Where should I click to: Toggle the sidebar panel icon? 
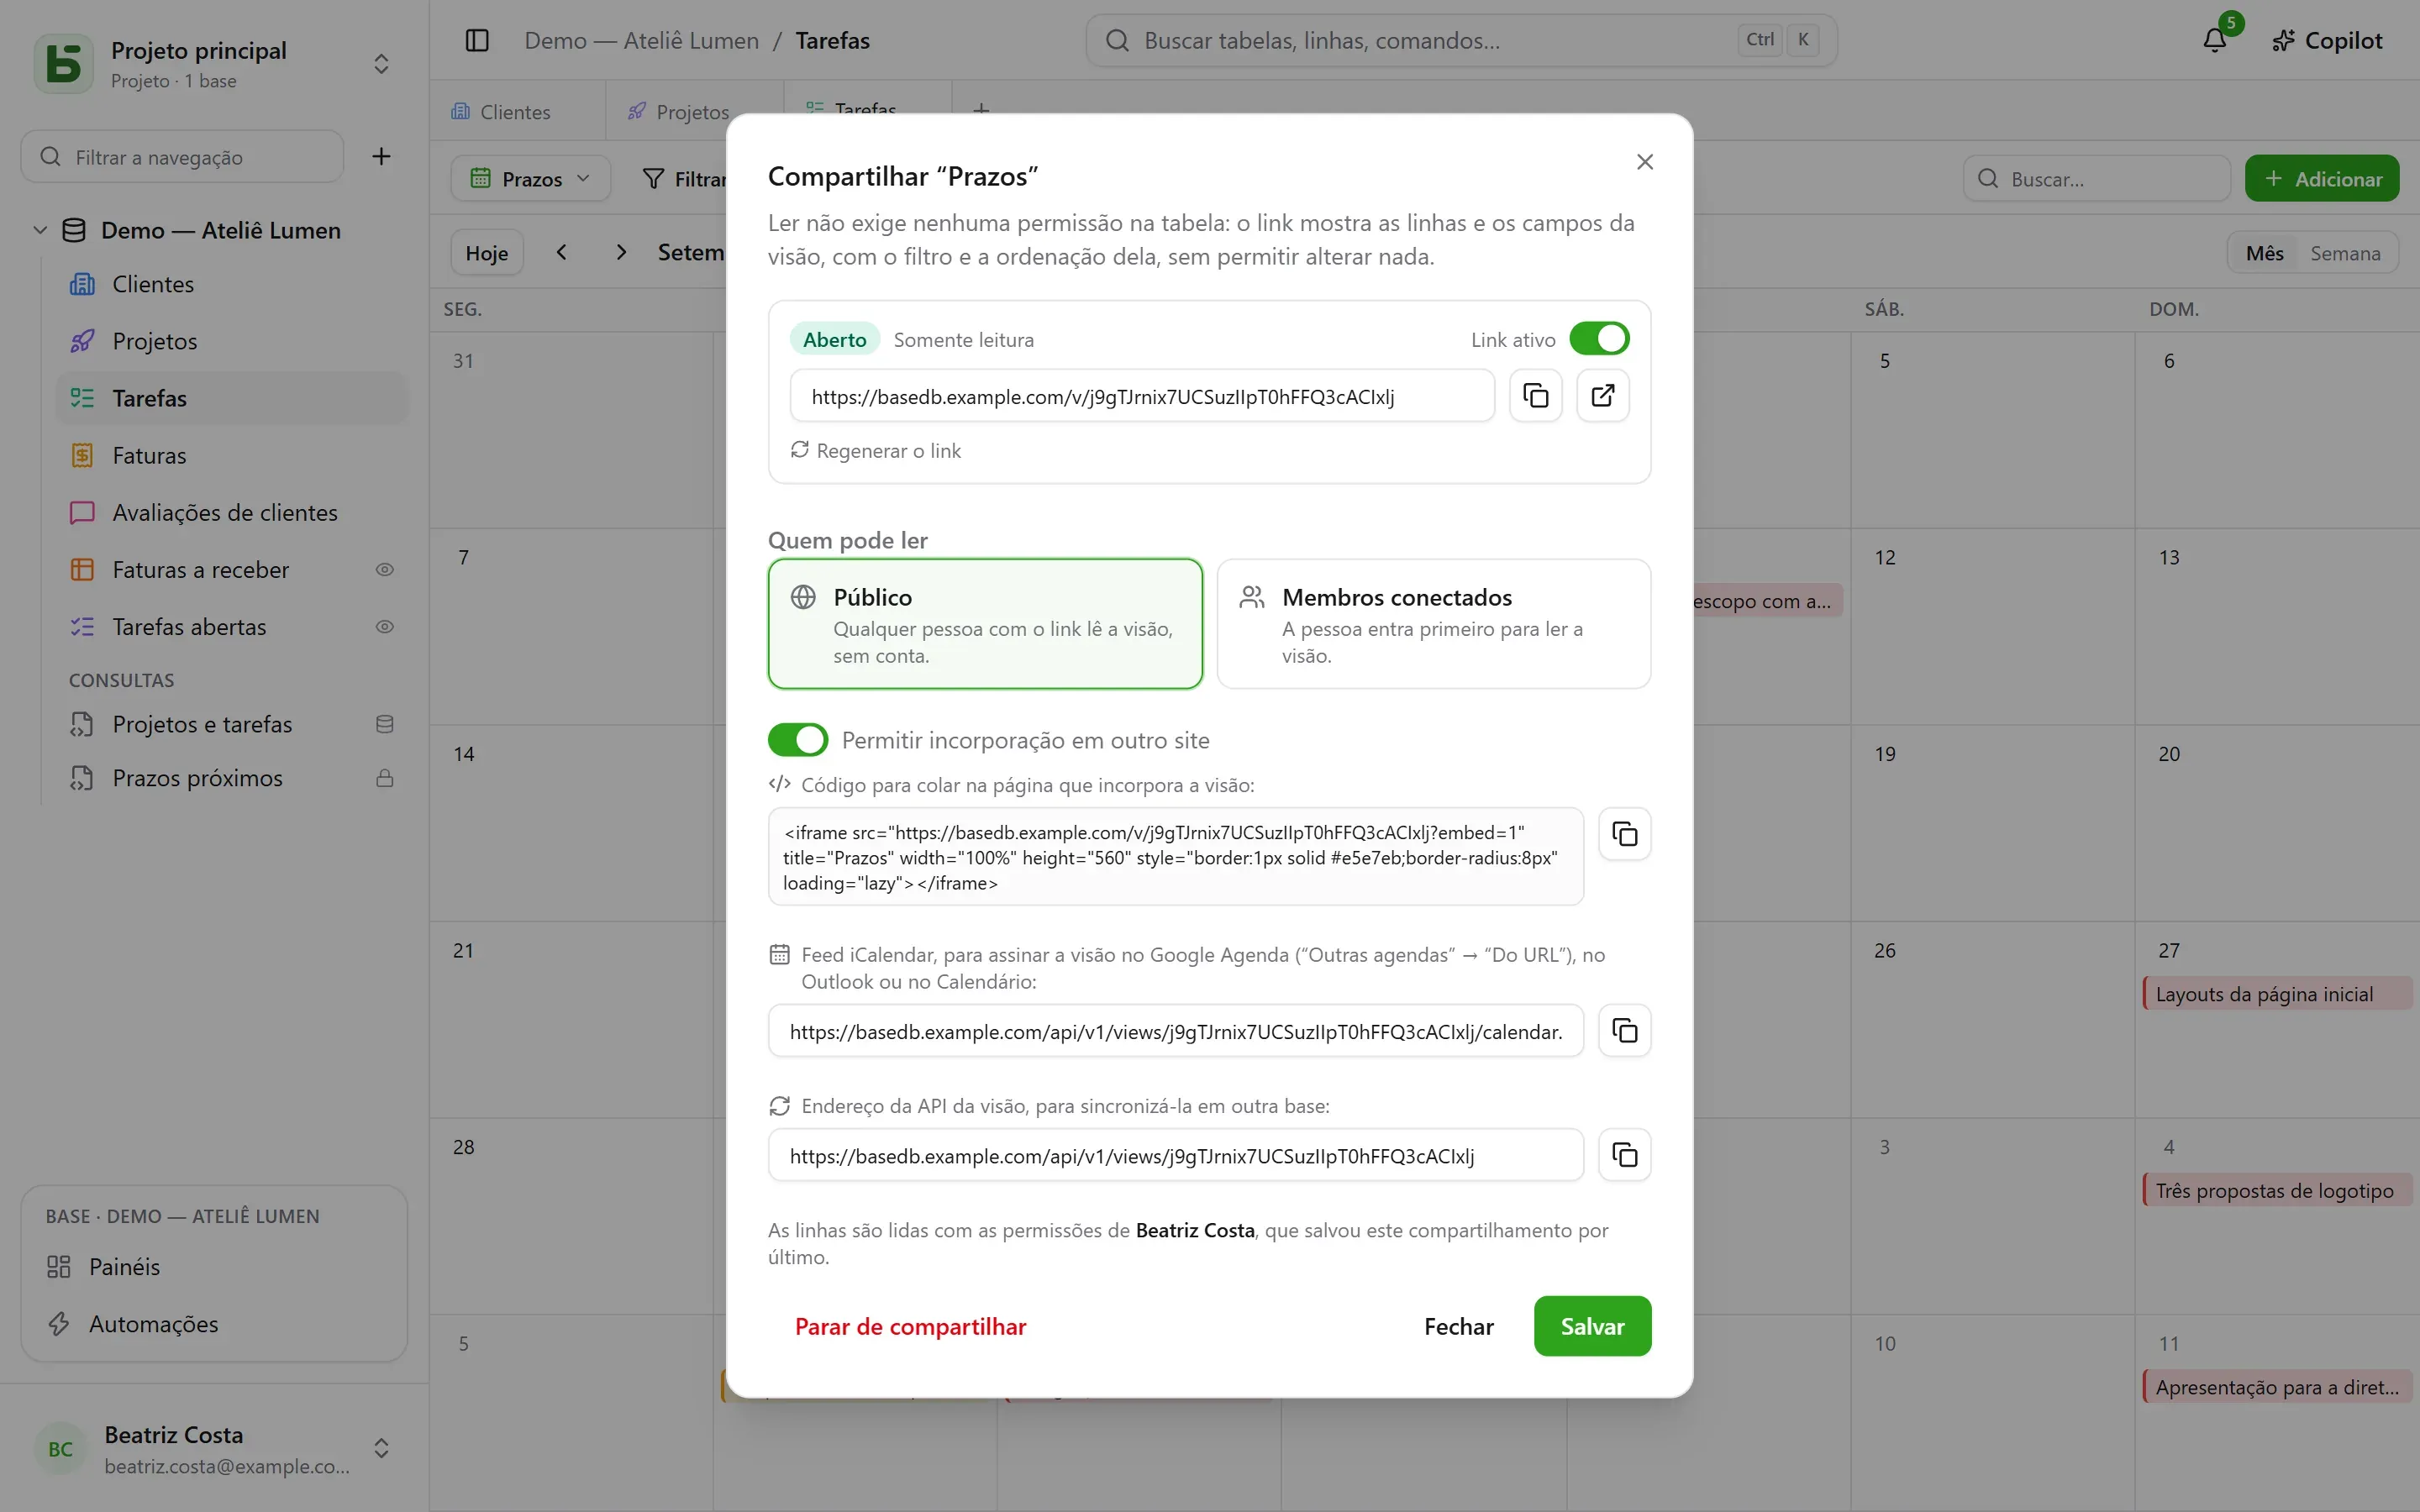[x=477, y=40]
